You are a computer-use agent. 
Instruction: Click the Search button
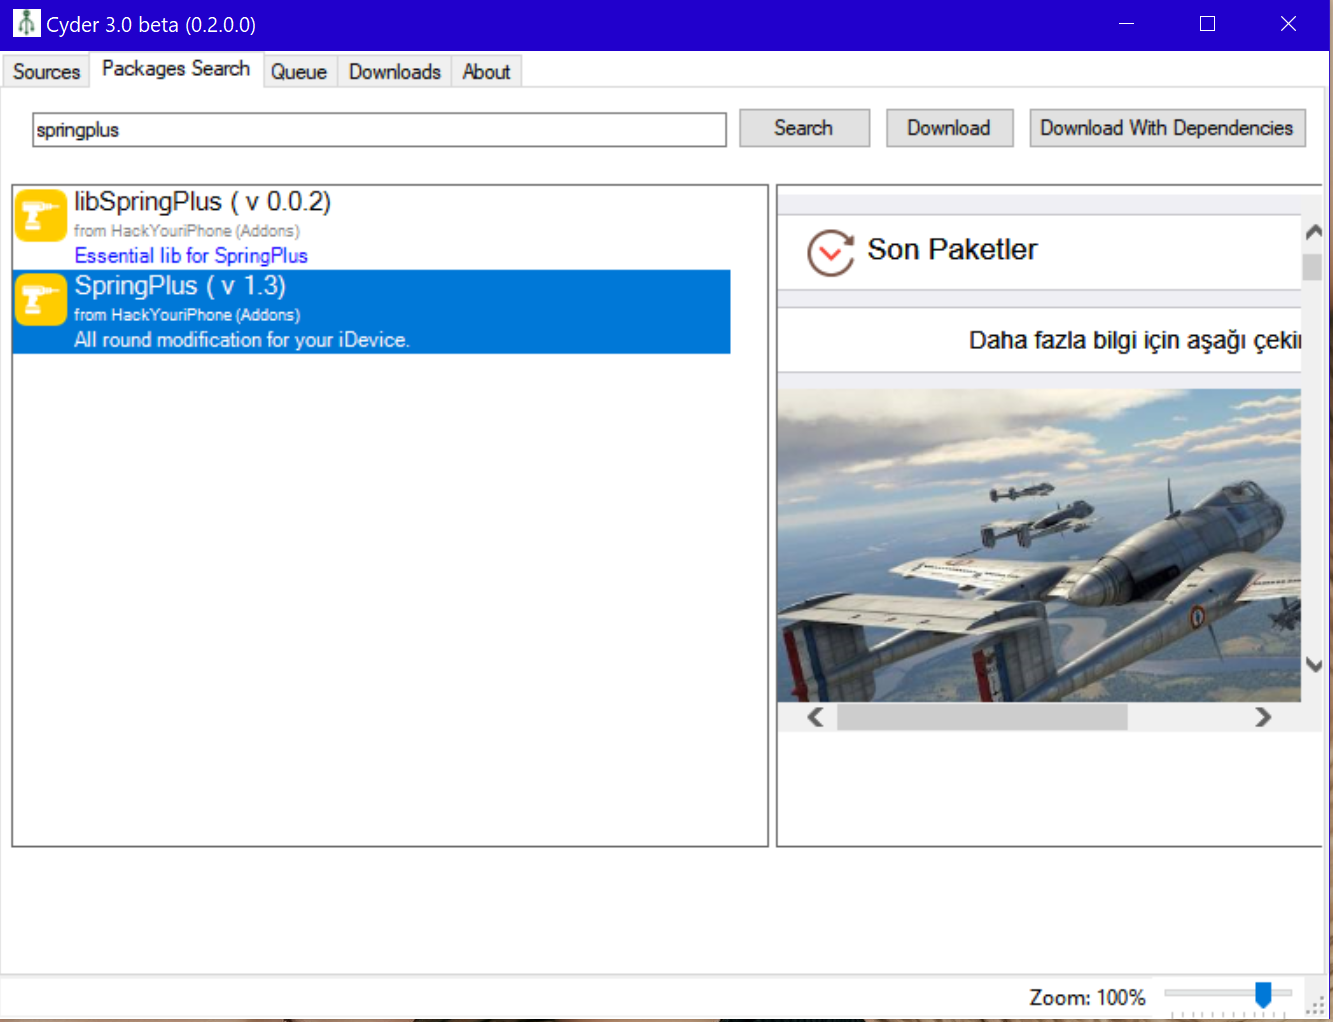point(804,128)
